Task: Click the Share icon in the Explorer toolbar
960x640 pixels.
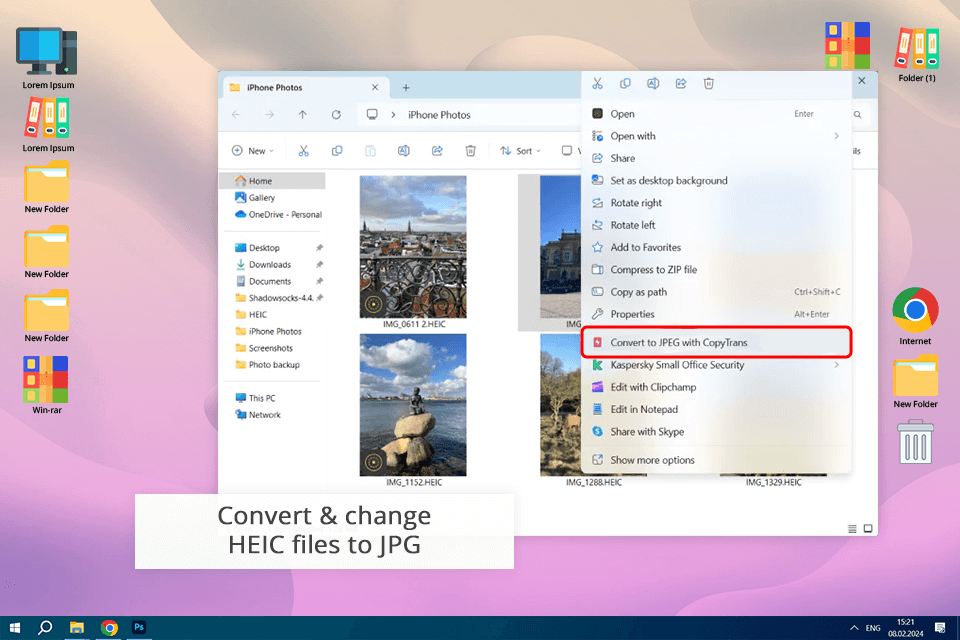Action: coord(437,151)
